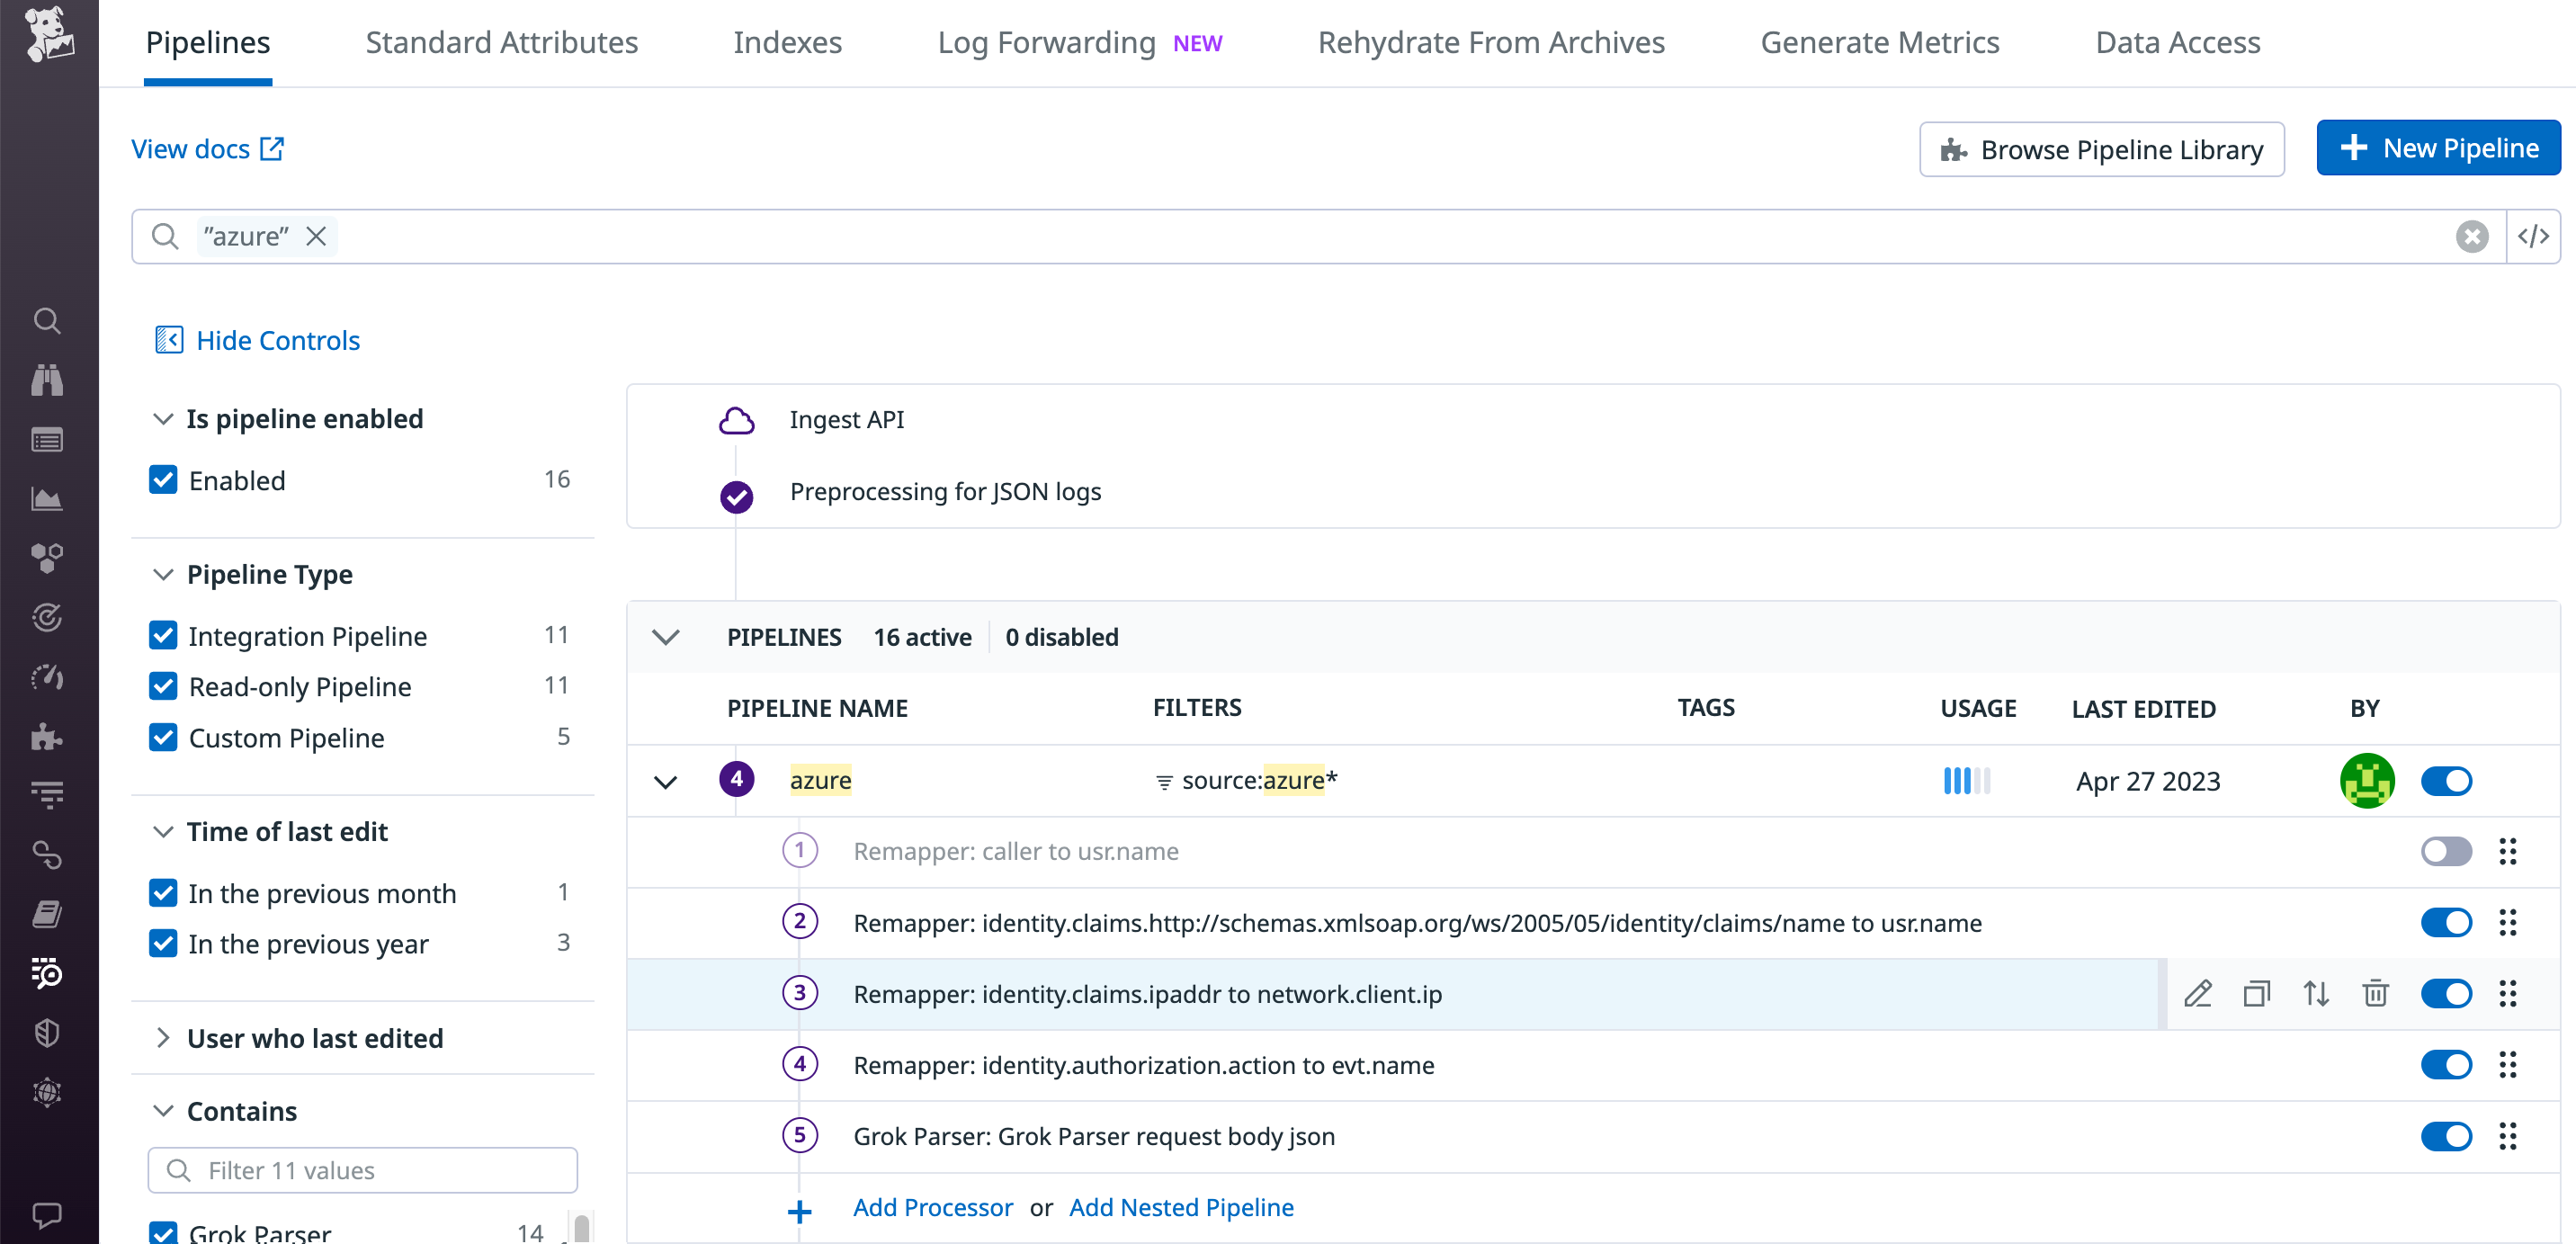Open the Log Forwarding tab
The image size is (2576, 1244).
point(1046,42)
